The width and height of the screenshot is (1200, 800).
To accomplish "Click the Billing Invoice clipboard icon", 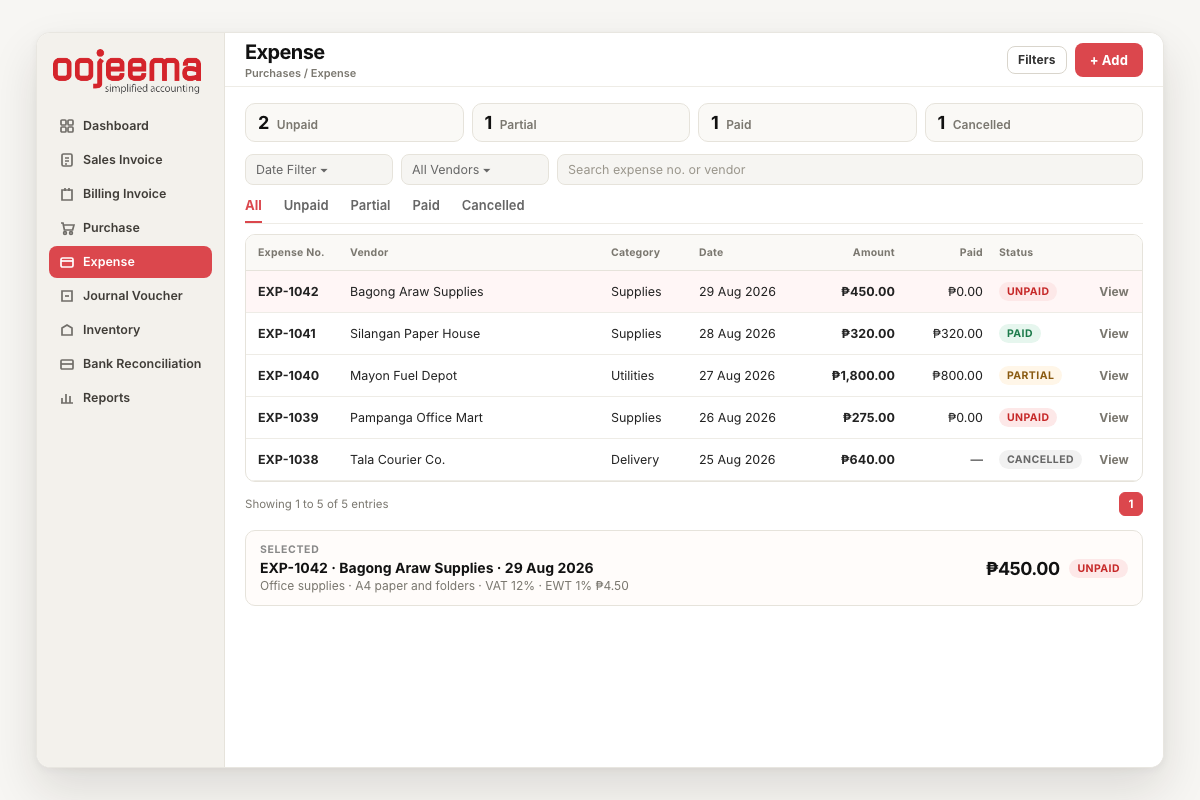I will click(x=67, y=194).
